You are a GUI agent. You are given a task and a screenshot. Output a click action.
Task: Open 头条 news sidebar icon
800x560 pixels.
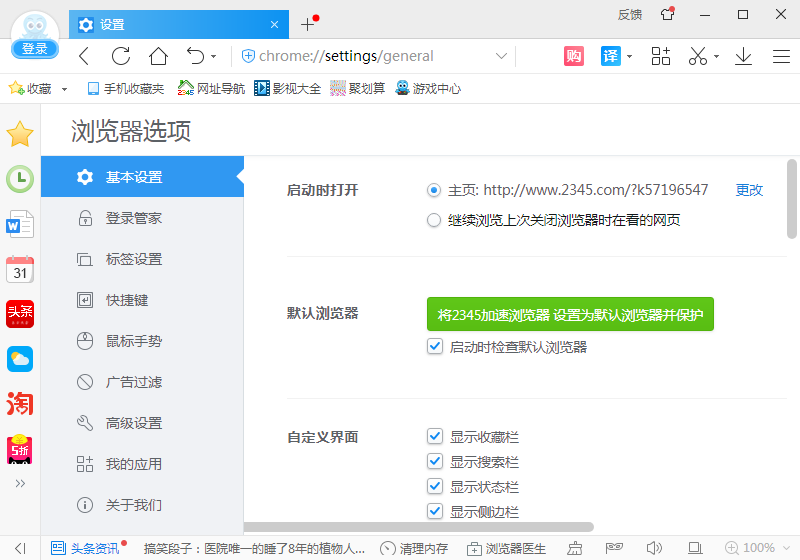point(20,314)
